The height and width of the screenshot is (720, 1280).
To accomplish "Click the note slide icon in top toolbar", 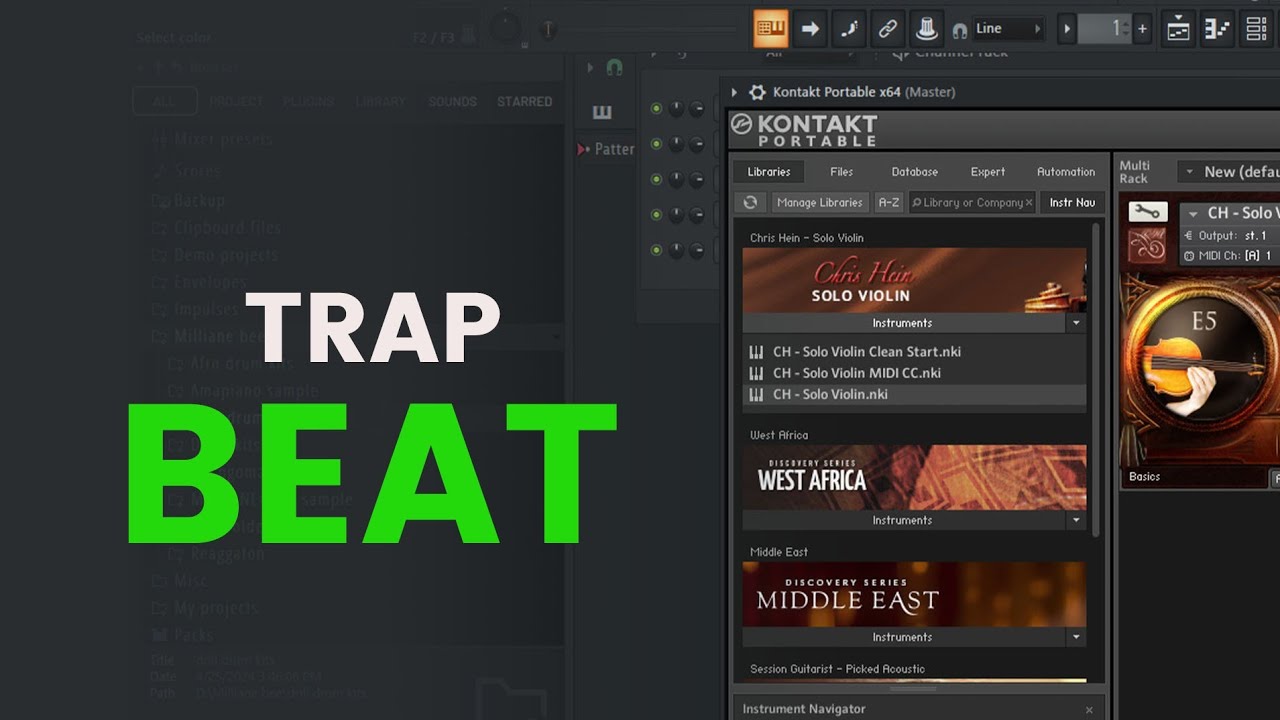I will click(x=849, y=29).
